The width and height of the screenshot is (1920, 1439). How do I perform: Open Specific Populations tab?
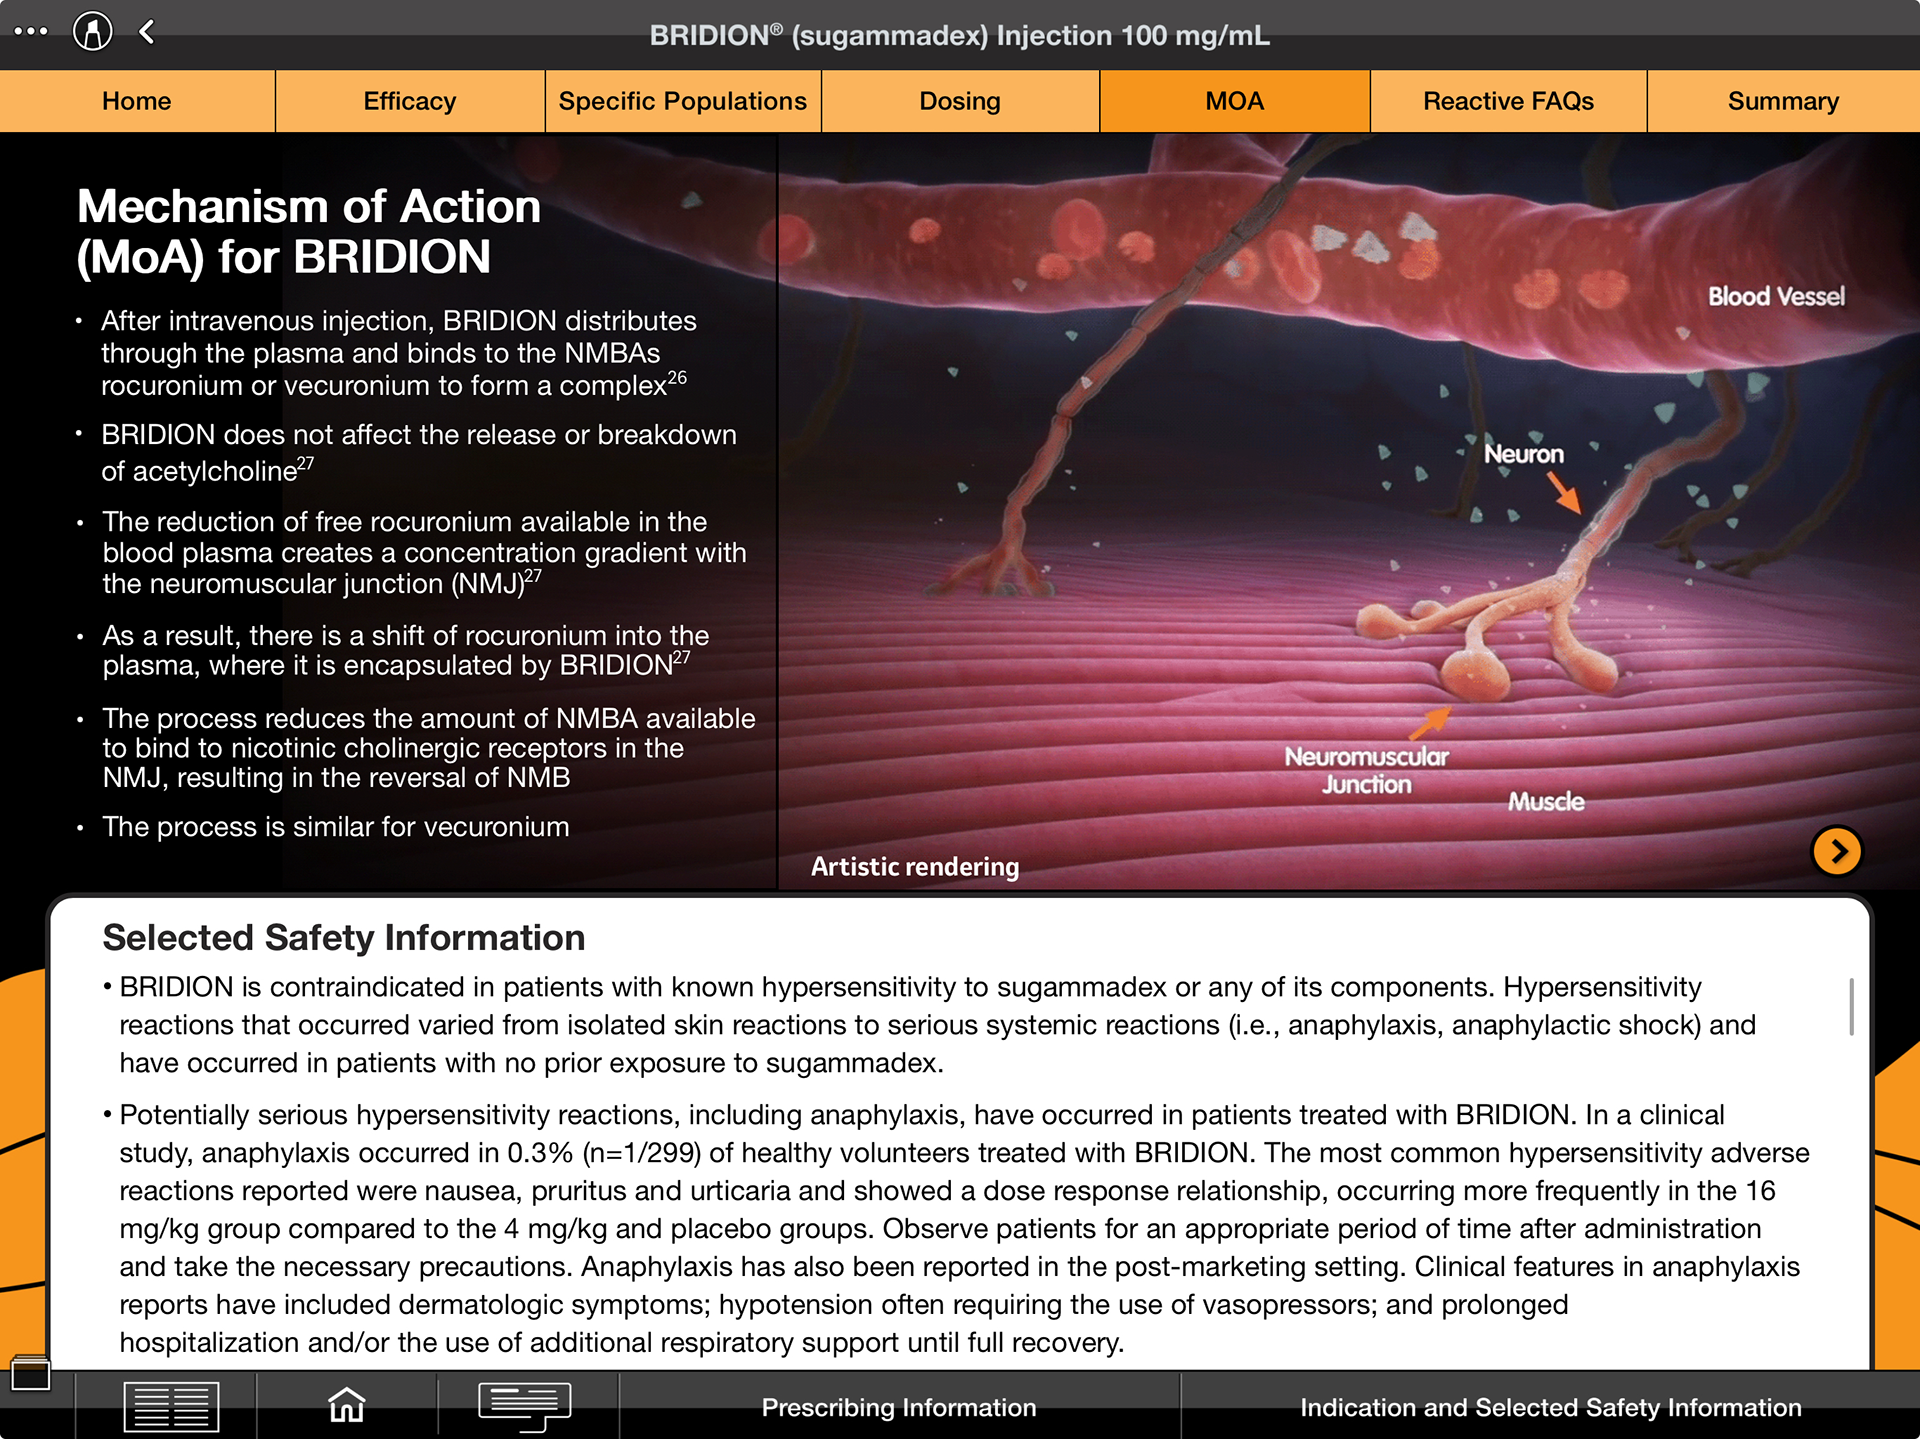click(683, 101)
